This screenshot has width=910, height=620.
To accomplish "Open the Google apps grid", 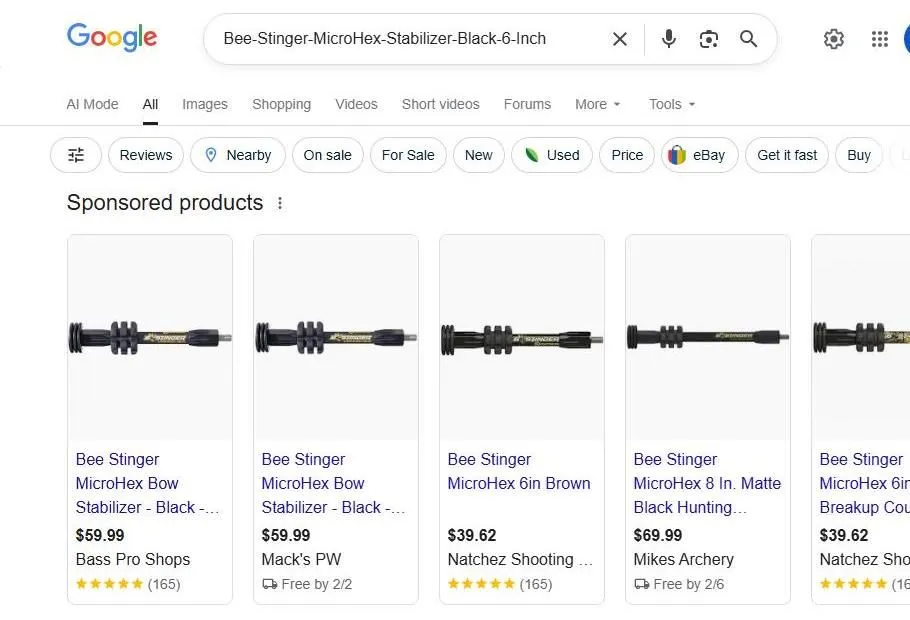I will 879,39.
